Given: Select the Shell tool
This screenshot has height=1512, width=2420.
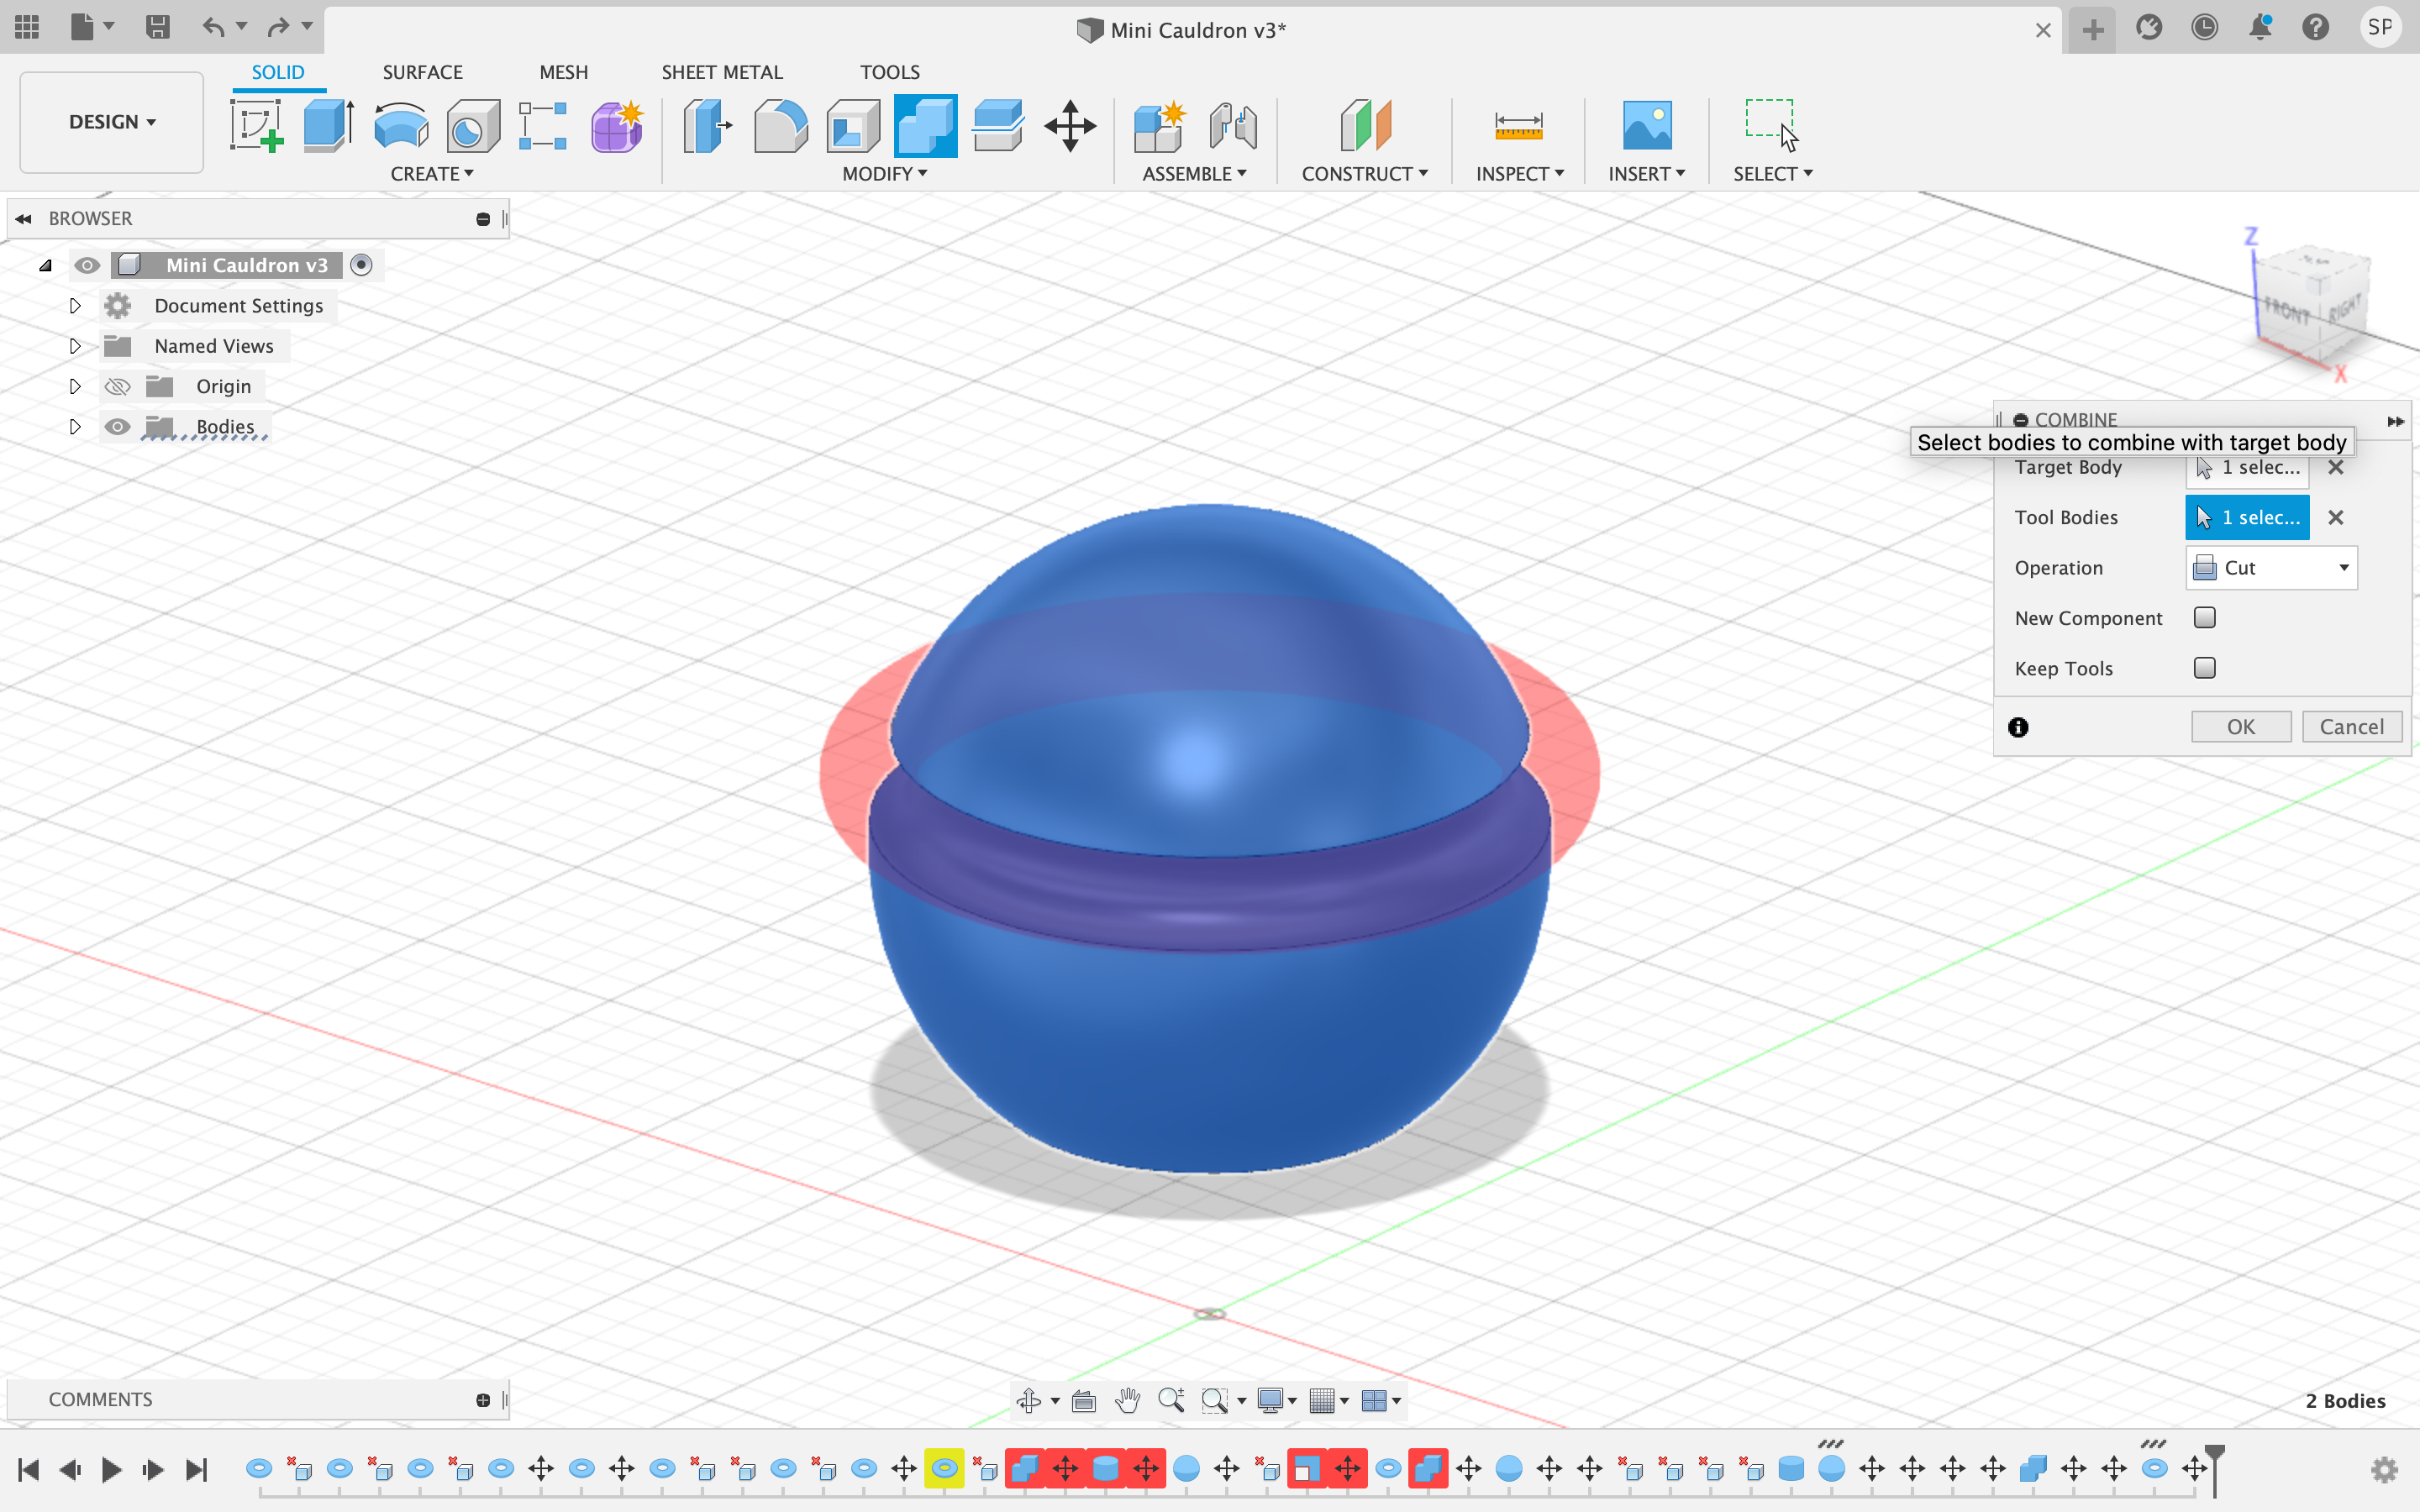Looking at the screenshot, I should pyautogui.click(x=853, y=126).
